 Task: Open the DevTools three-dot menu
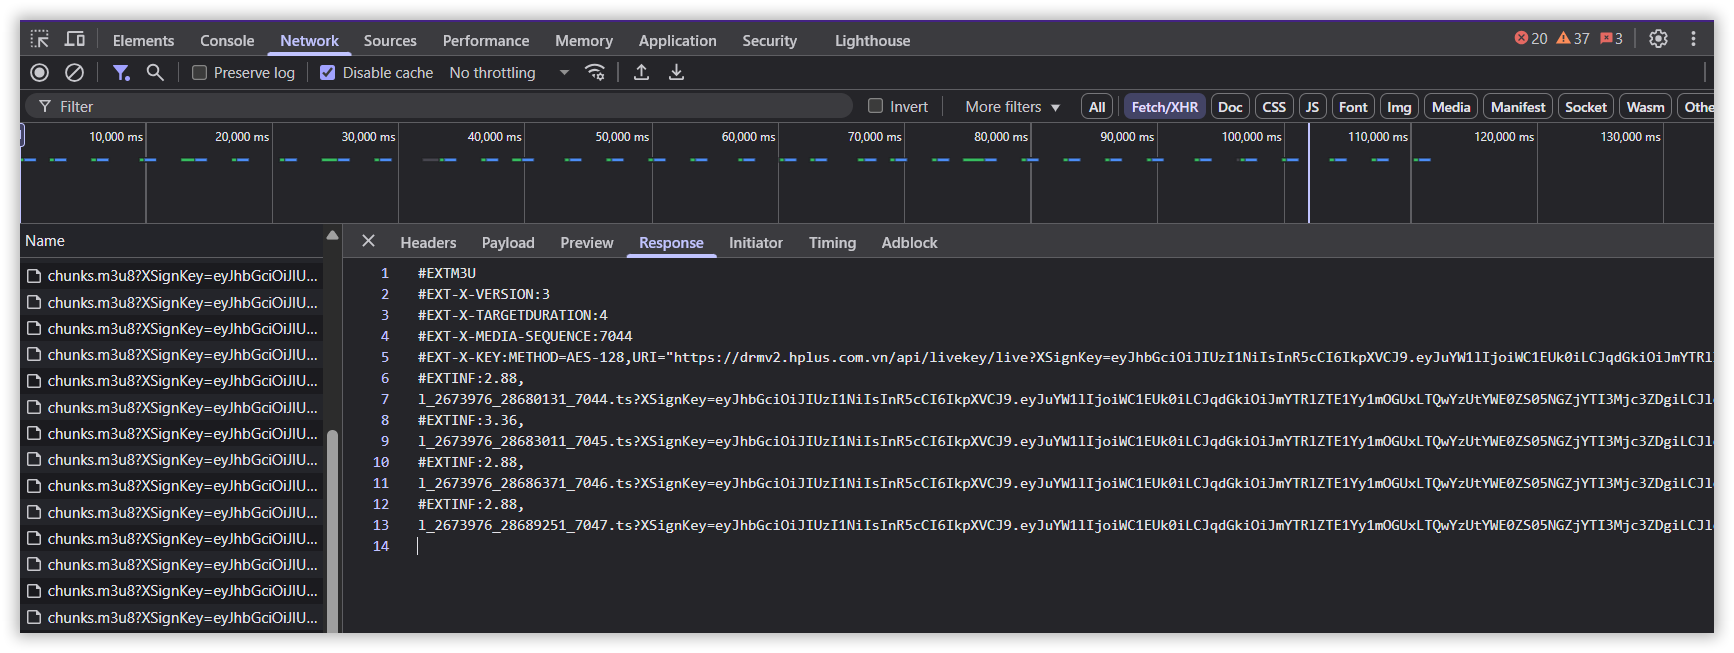[1693, 39]
